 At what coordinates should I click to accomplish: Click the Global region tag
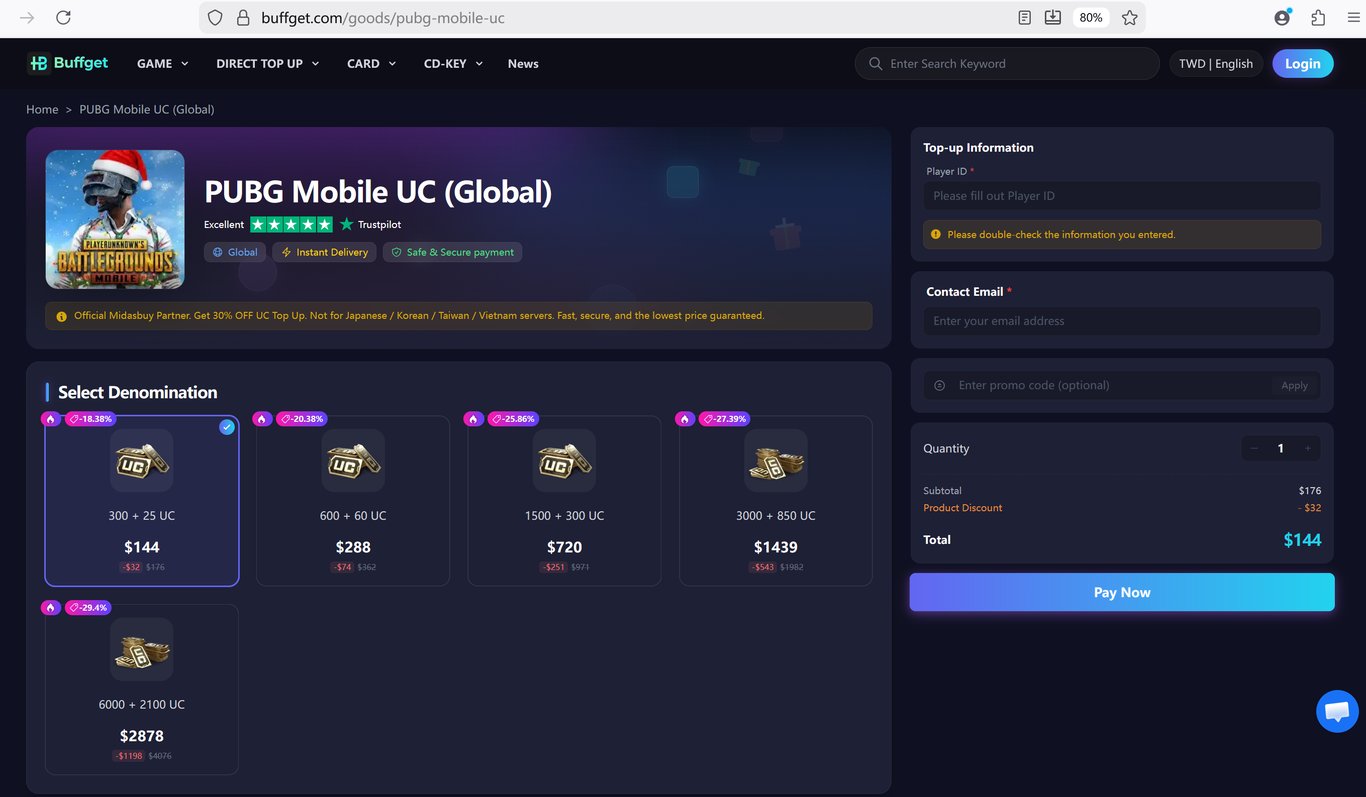click(235, 252)
